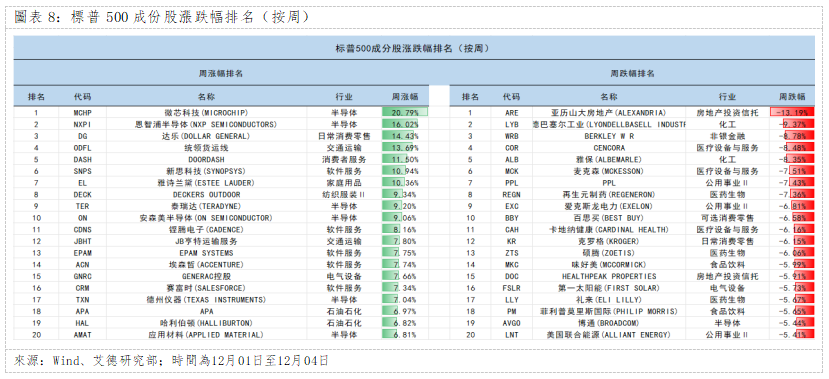Click the BERKLEY W R name cell
The width and height of the screenshot is (829, 379).
click(609, 136)
